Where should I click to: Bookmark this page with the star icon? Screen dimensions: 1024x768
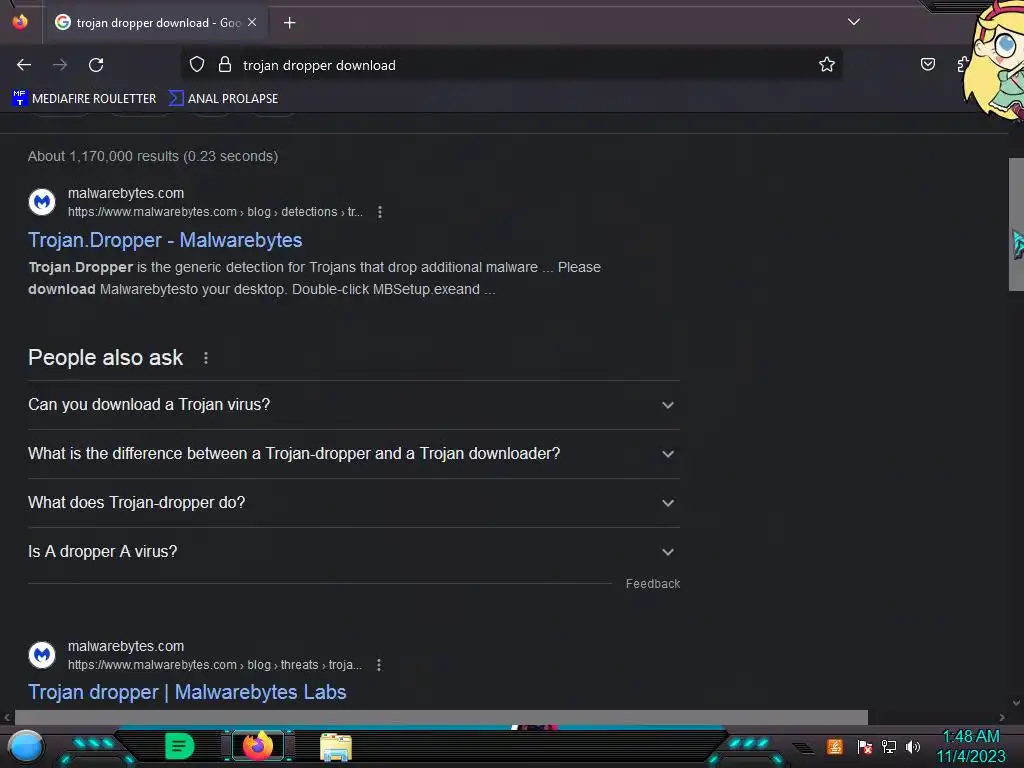pos(827,64)
